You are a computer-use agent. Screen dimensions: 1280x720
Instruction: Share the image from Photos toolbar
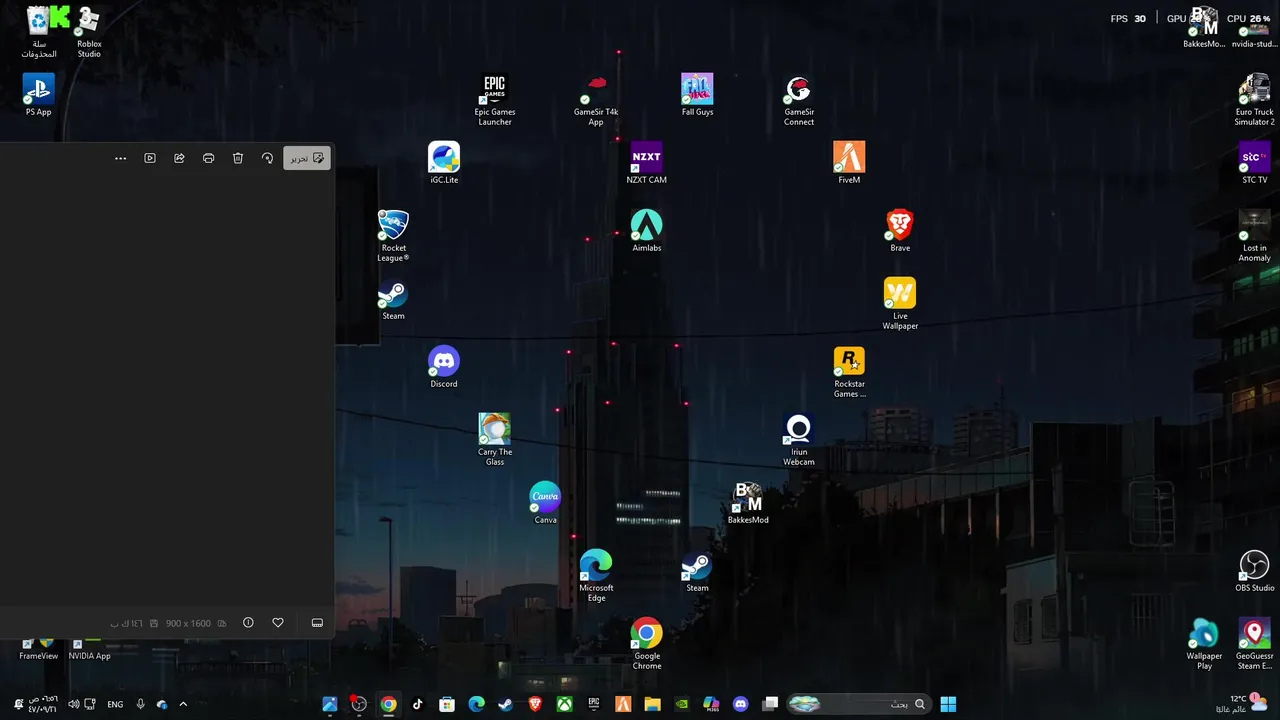tap(179, 158)
